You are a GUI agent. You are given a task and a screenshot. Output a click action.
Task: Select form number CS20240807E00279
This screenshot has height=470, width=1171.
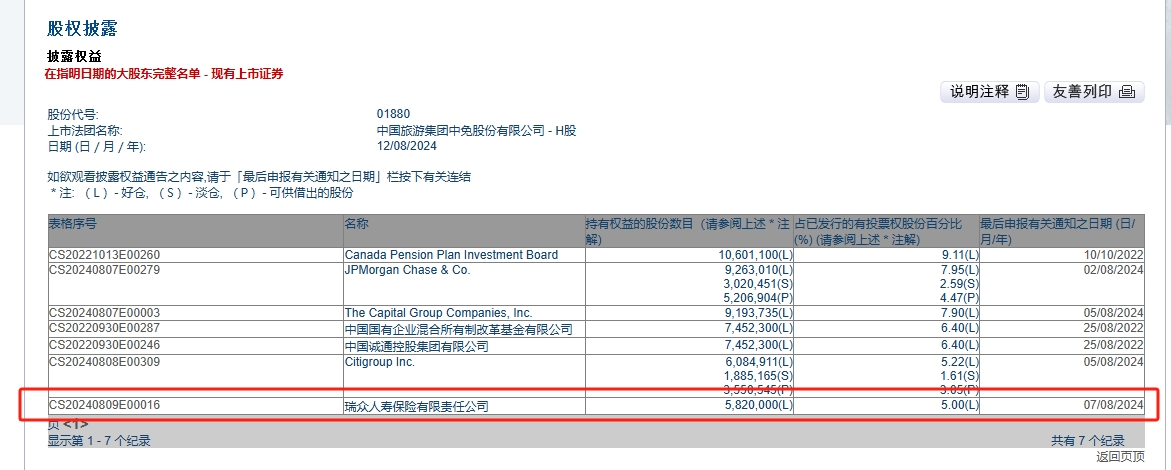point(105,270)
